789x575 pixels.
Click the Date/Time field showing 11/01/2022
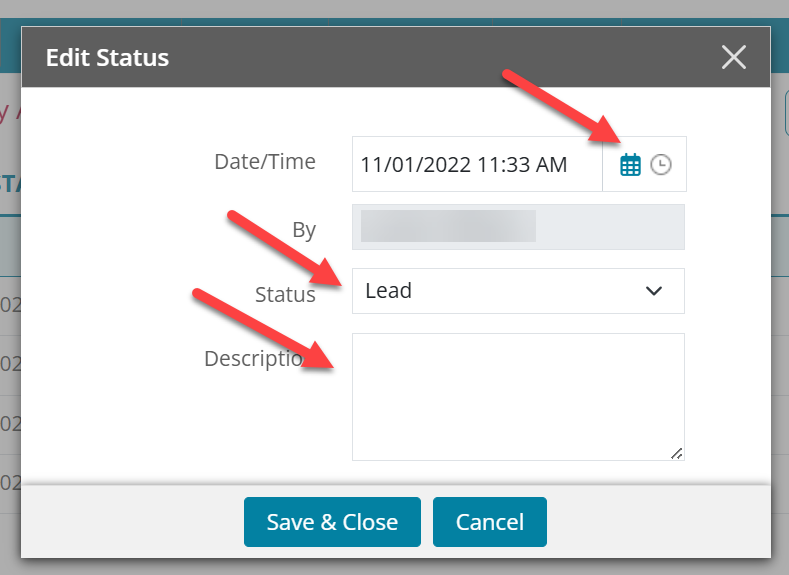coord(477,164)
